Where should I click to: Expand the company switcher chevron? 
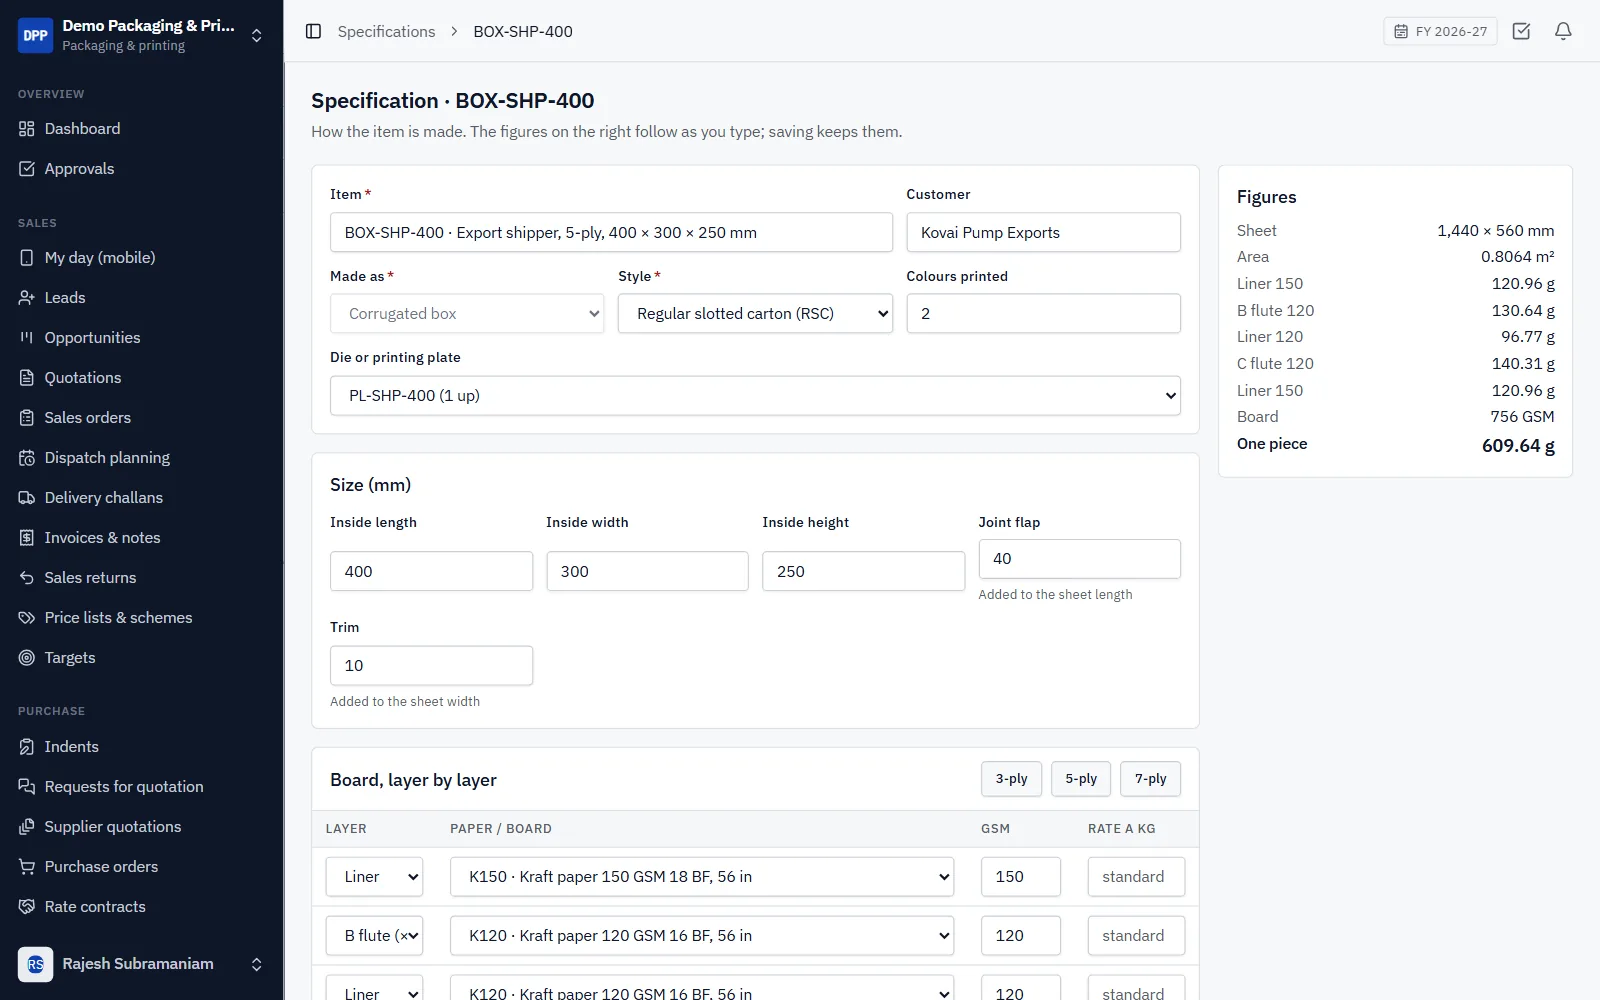point(256,35)
